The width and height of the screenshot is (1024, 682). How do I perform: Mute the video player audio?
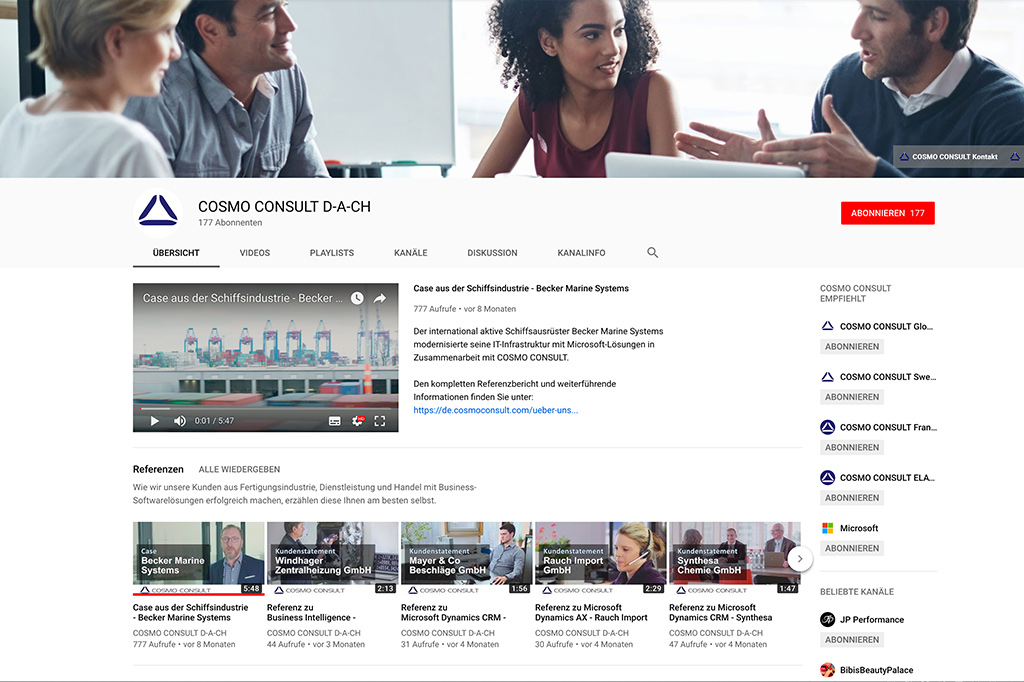(180, 421)
